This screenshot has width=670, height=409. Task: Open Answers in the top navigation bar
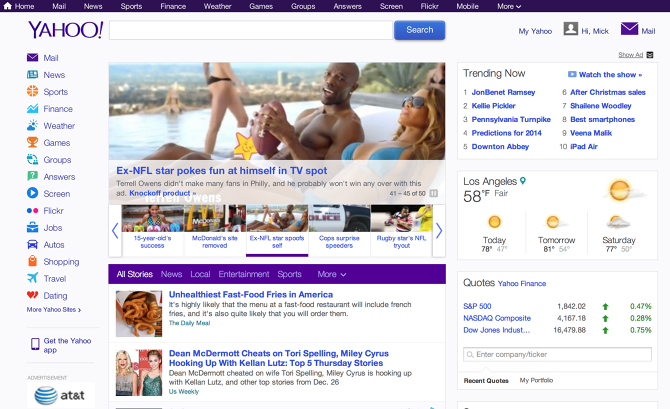[x=347, y=6]
